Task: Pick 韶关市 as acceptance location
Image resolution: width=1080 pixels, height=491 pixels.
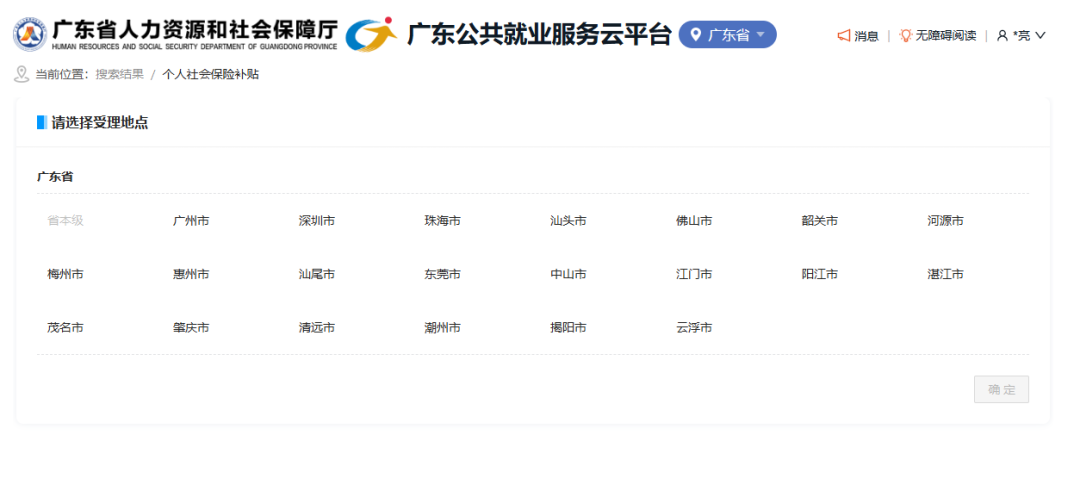Action: [x=820, y=221]
